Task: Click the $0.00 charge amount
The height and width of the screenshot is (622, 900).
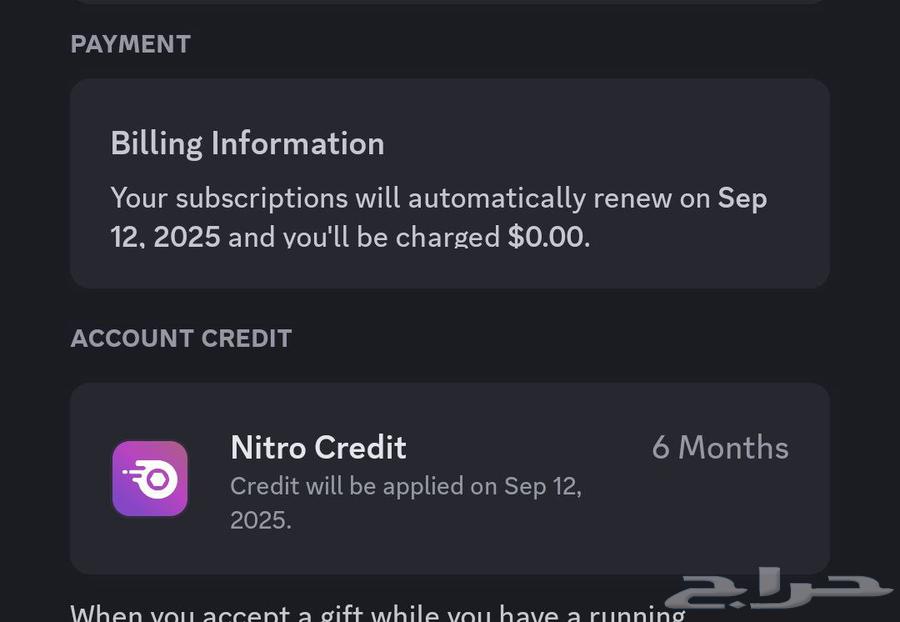Action: 546,237
